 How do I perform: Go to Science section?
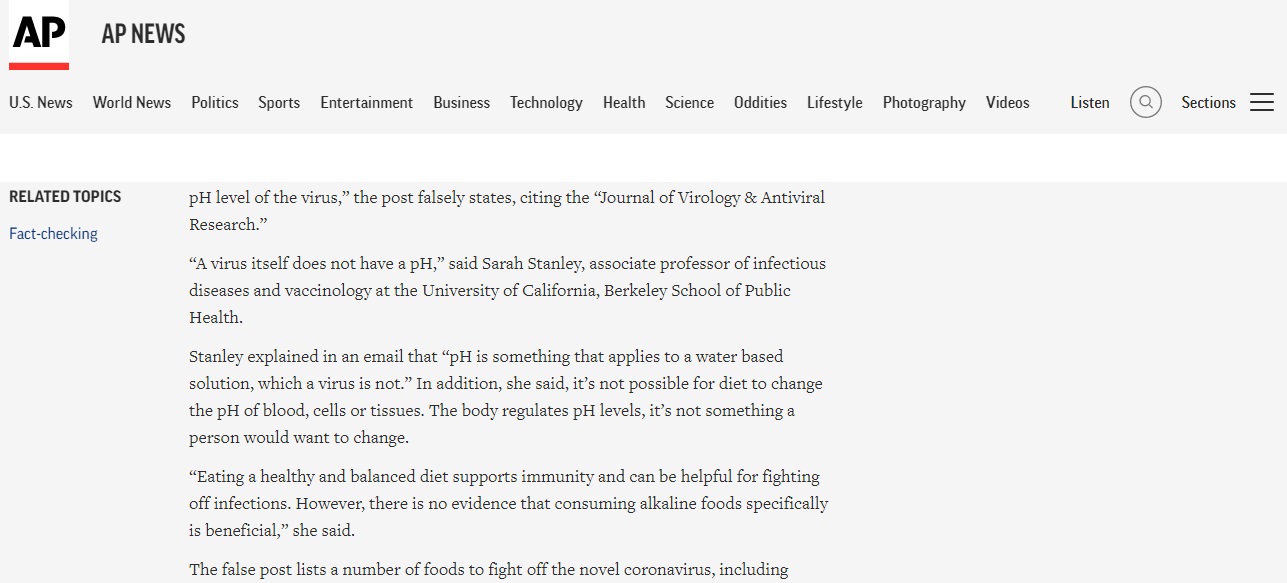pyautogui.click(x=690, y=102)
